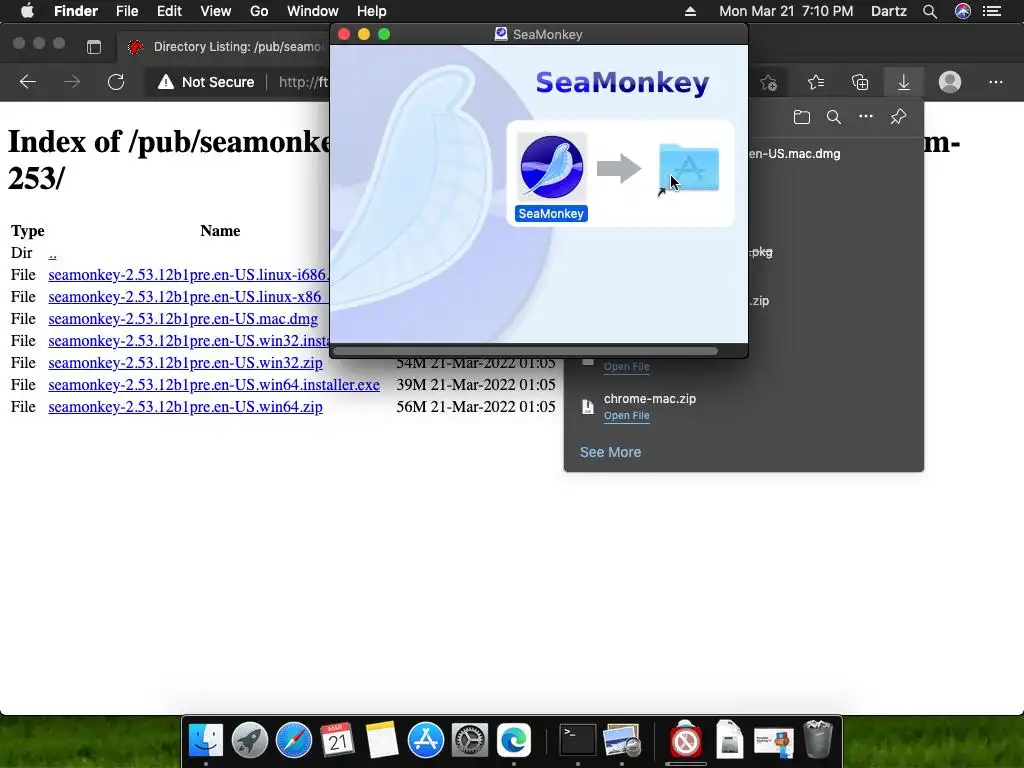Click seamonkey linux-x86_64 download link
1024x768 pixels.
[x=189, y=297]
